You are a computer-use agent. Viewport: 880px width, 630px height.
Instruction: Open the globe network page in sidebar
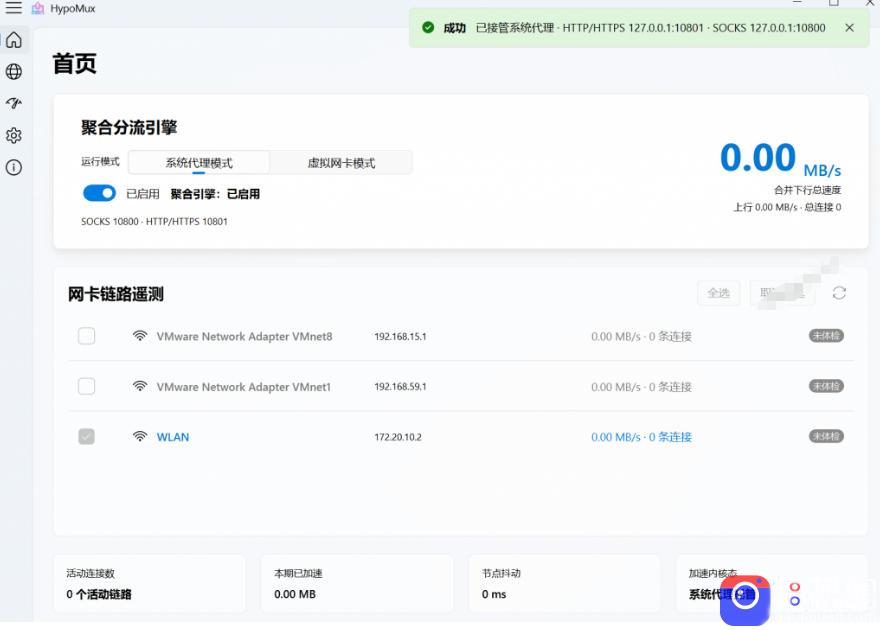coord(14,72)
